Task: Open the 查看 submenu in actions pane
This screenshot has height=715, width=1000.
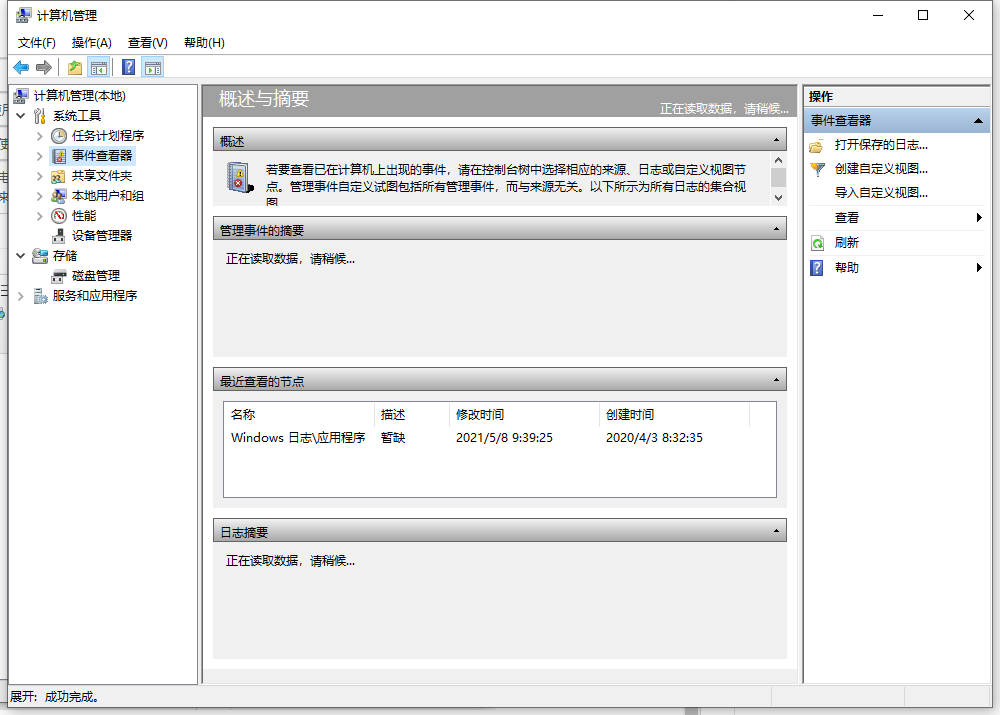Action: coord(847,218)
